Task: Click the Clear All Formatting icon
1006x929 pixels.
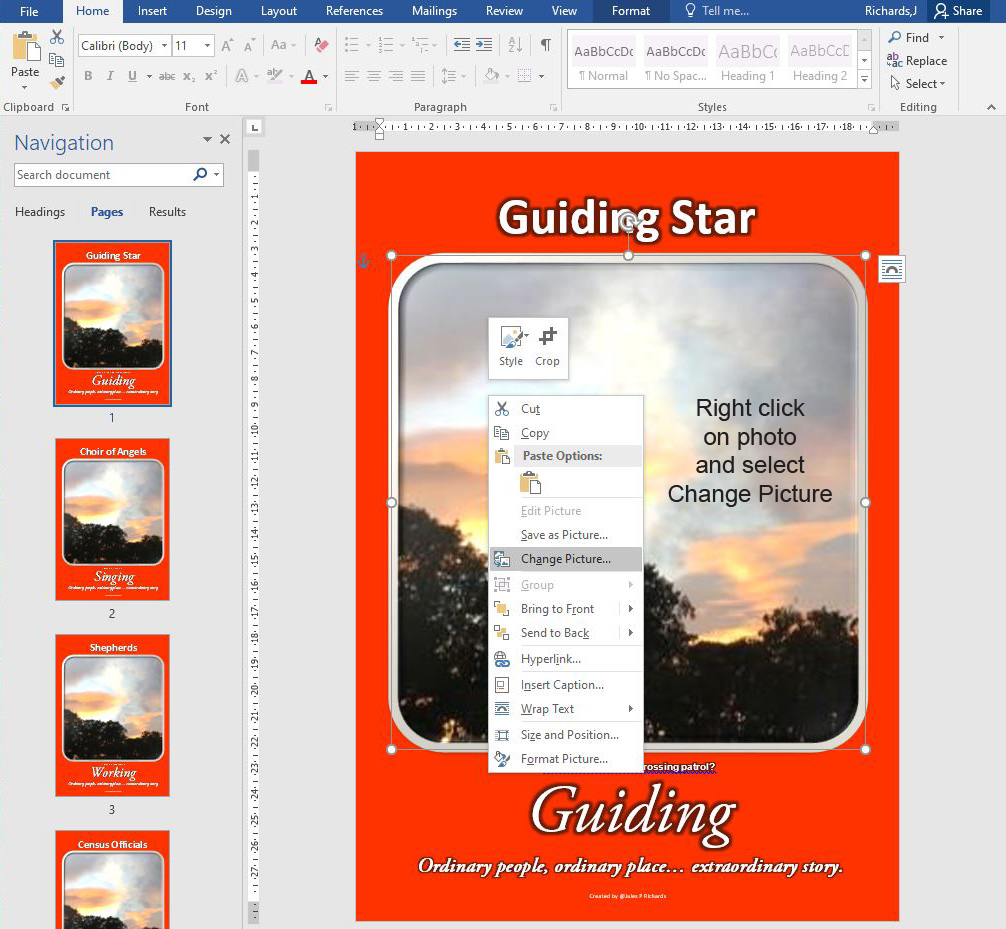Action: click(321, 45)
